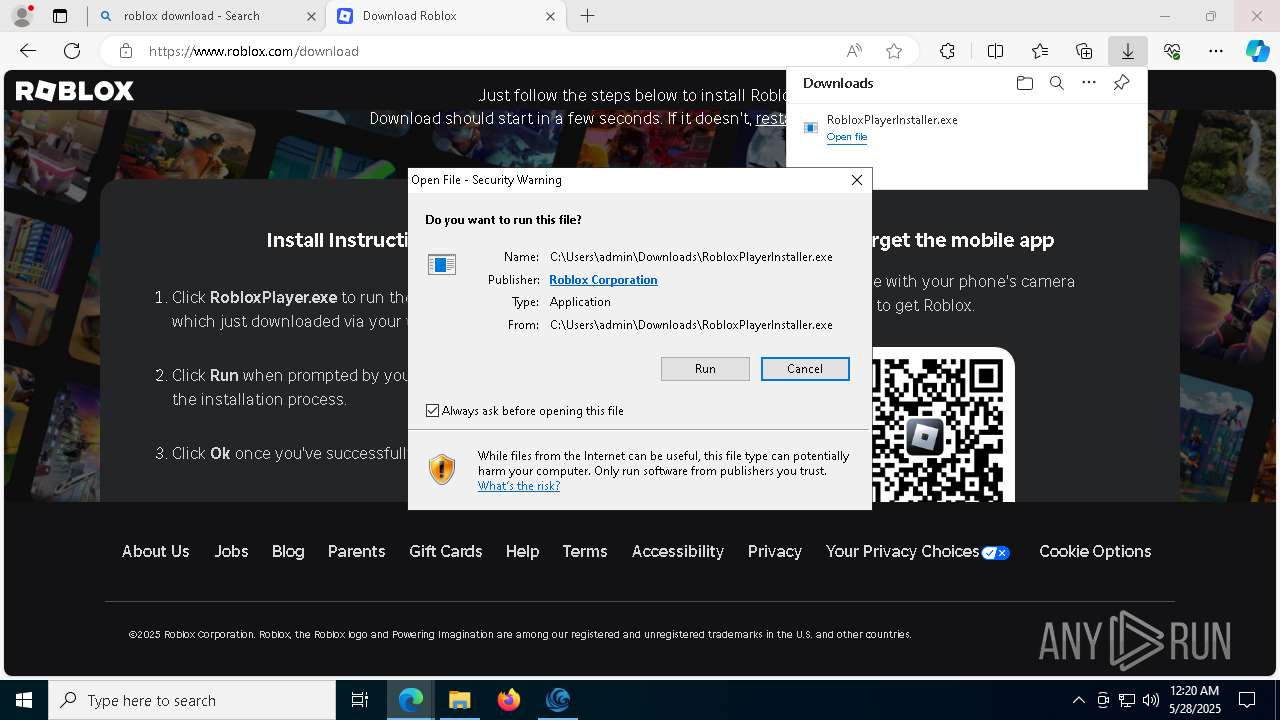Open the volume control in system tray
The height and width of the screenshot is (720, 1280).
click(x=1150, y=700)
